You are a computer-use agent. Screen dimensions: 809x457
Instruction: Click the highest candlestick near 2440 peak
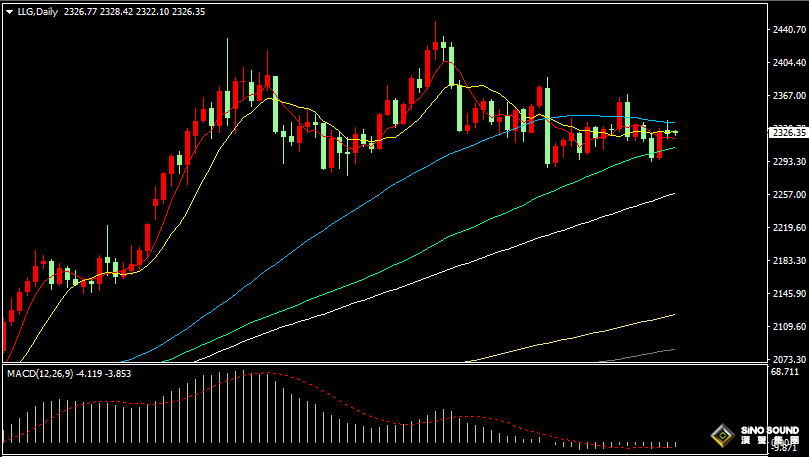436,44
